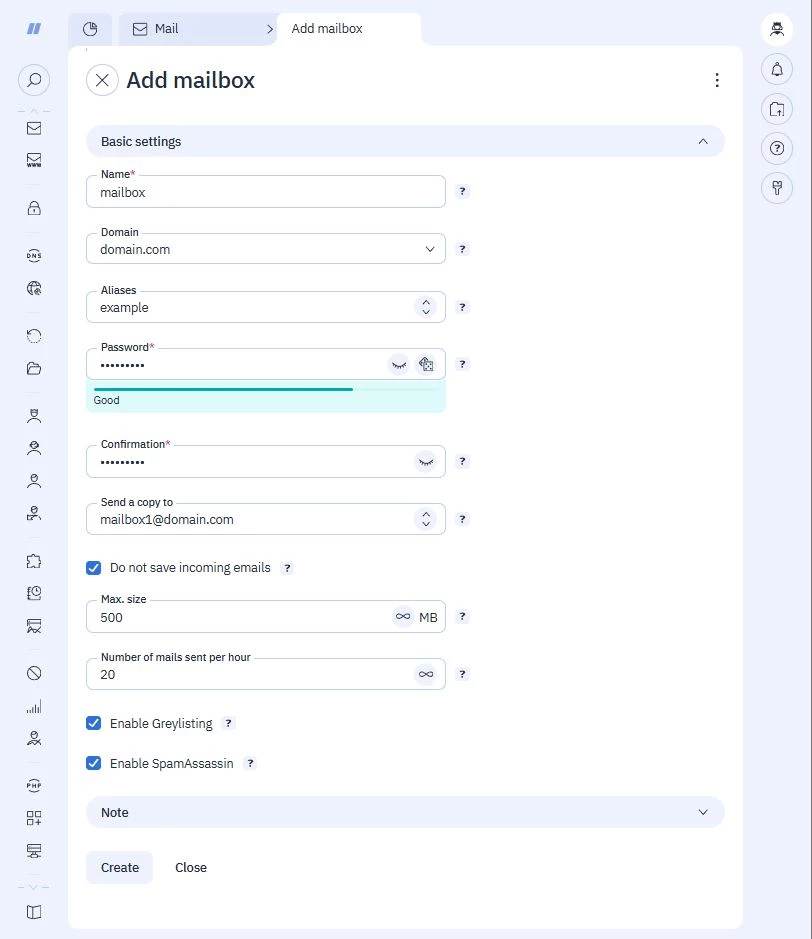Open the notifications bell icon
Image resolution: width=812 pixels, height=939 pixels.
(777, 69)
